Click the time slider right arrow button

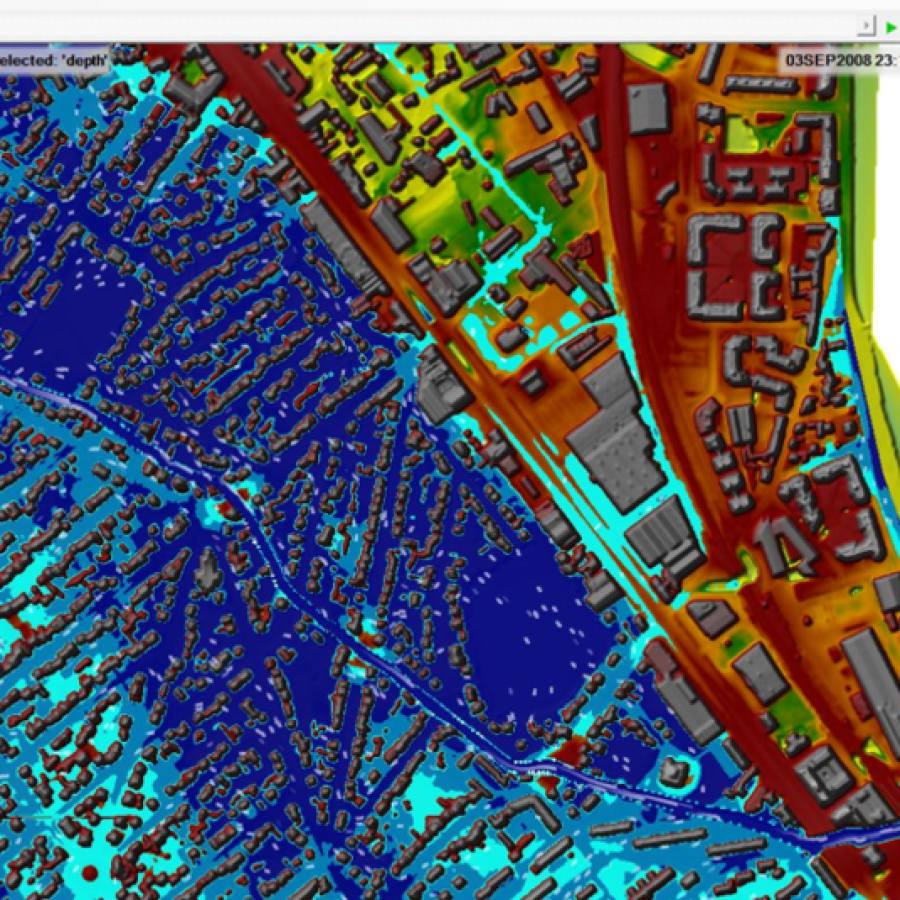(866, 27)
